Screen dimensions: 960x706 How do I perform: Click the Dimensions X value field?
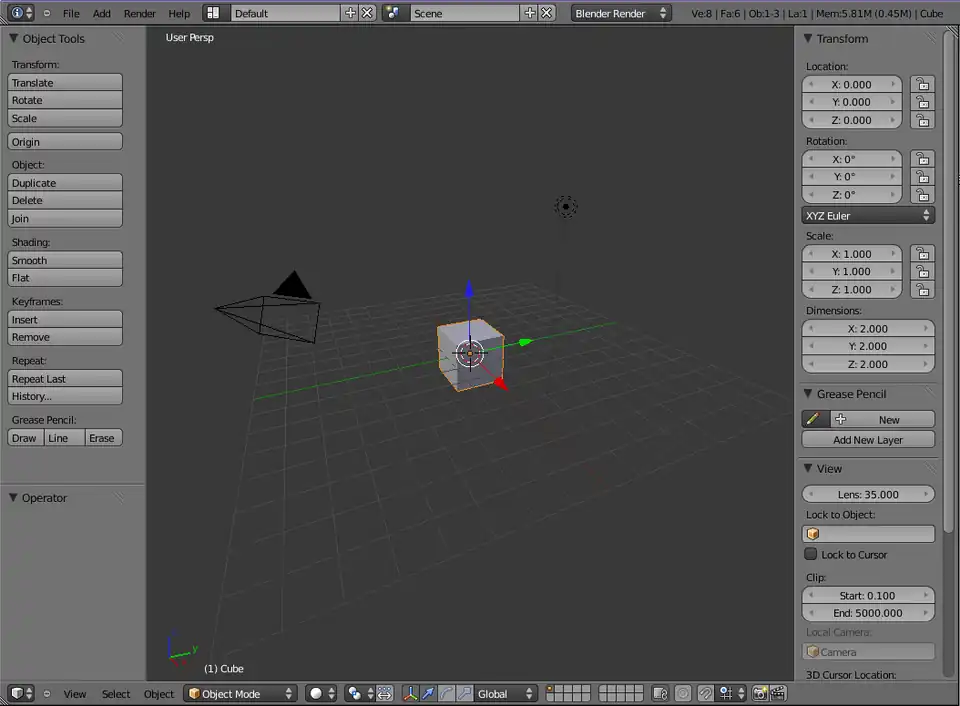coord(868,328)
